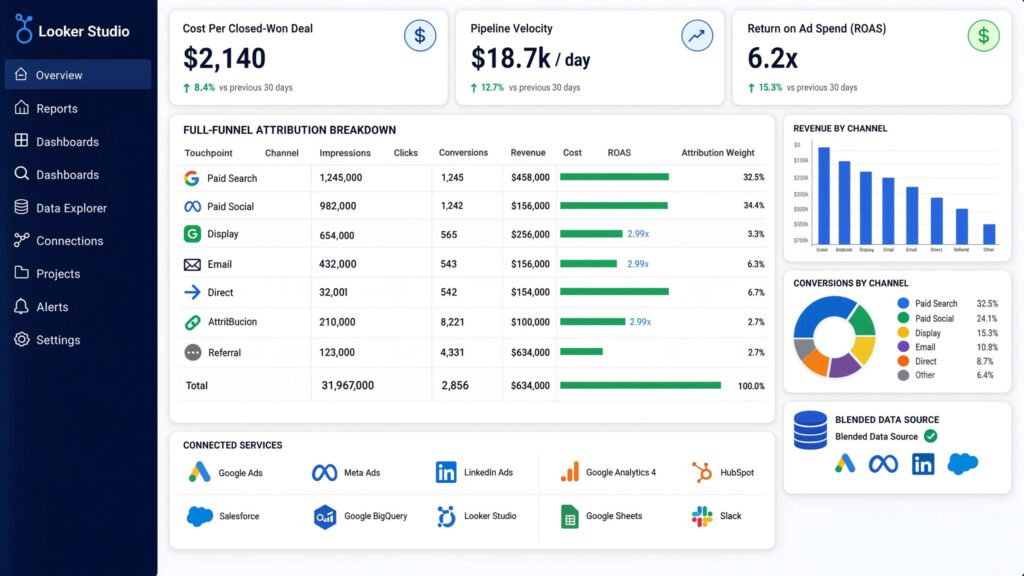Select the Meta Ads connected service
This screenshot has width=1024, height=576.
[346, 472]
